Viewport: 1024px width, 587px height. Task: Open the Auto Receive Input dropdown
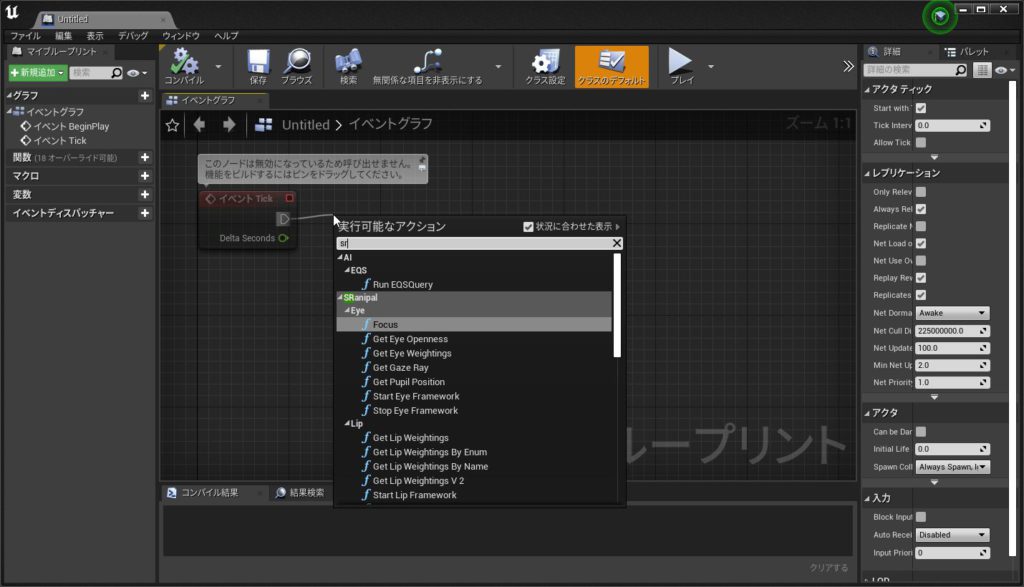click(x=952, y=535)
